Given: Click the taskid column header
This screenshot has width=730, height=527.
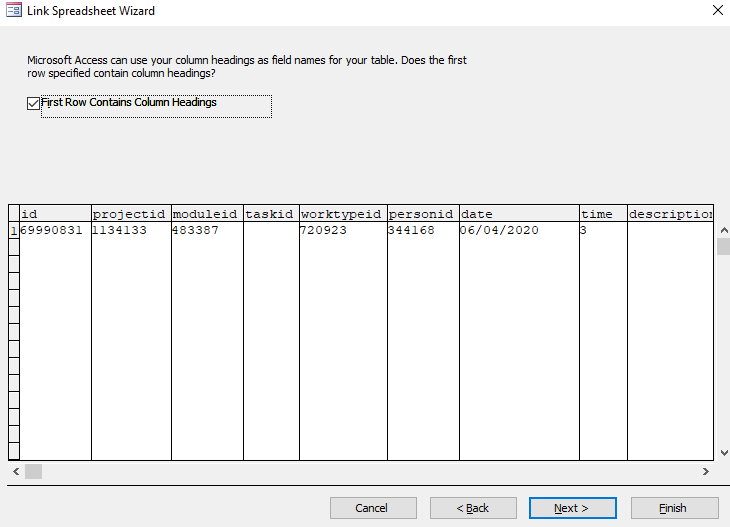Looking at the screenshot, I should click(271, 214).
